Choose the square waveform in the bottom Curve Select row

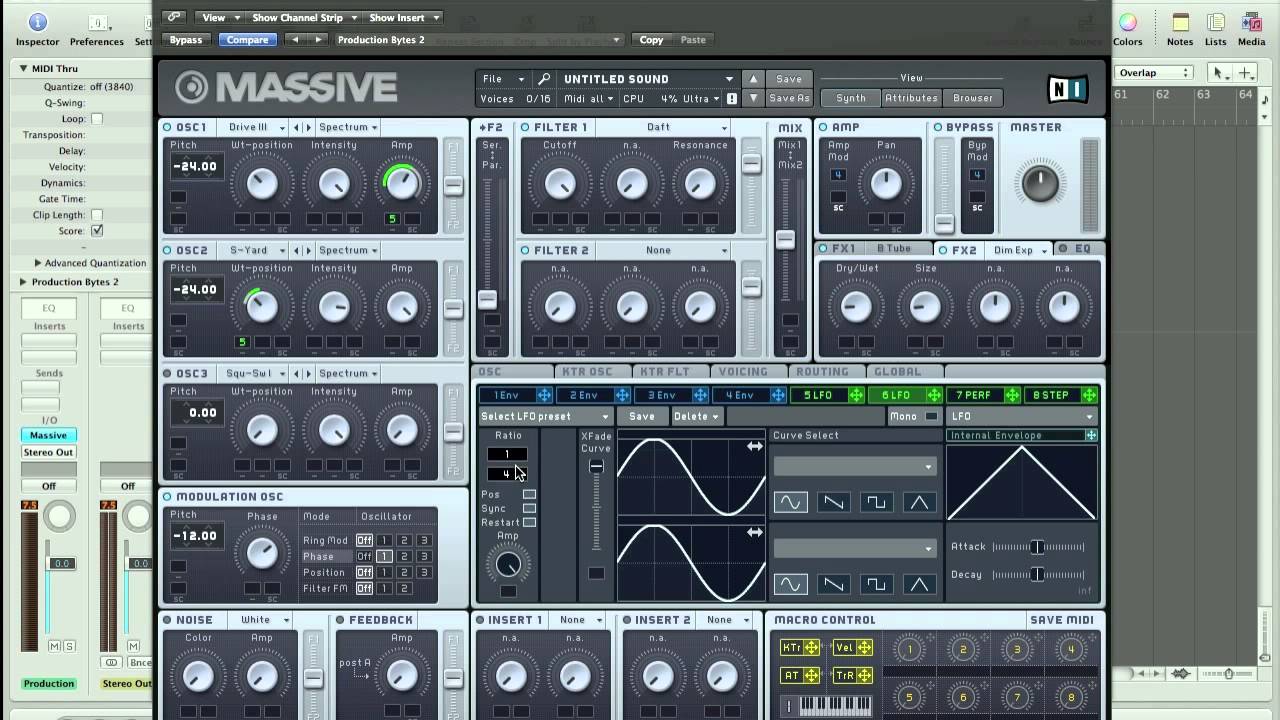(x=876, y=583)
